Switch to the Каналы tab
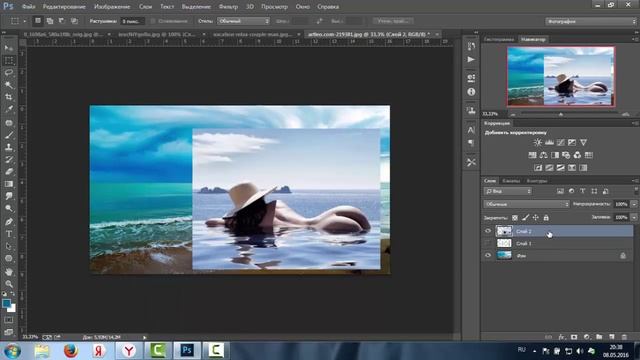Screen dimensions: 640x360 [511, 180]
